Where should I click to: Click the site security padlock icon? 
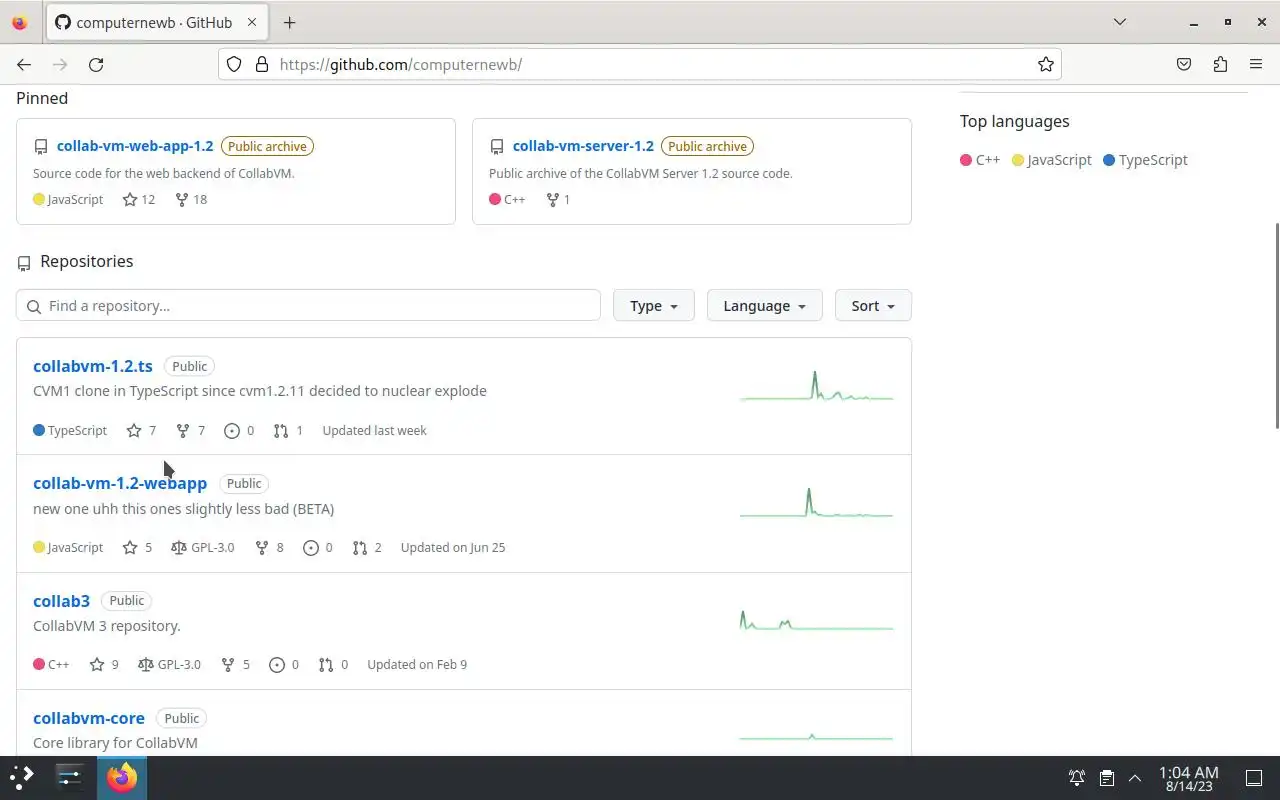point(262,64)
